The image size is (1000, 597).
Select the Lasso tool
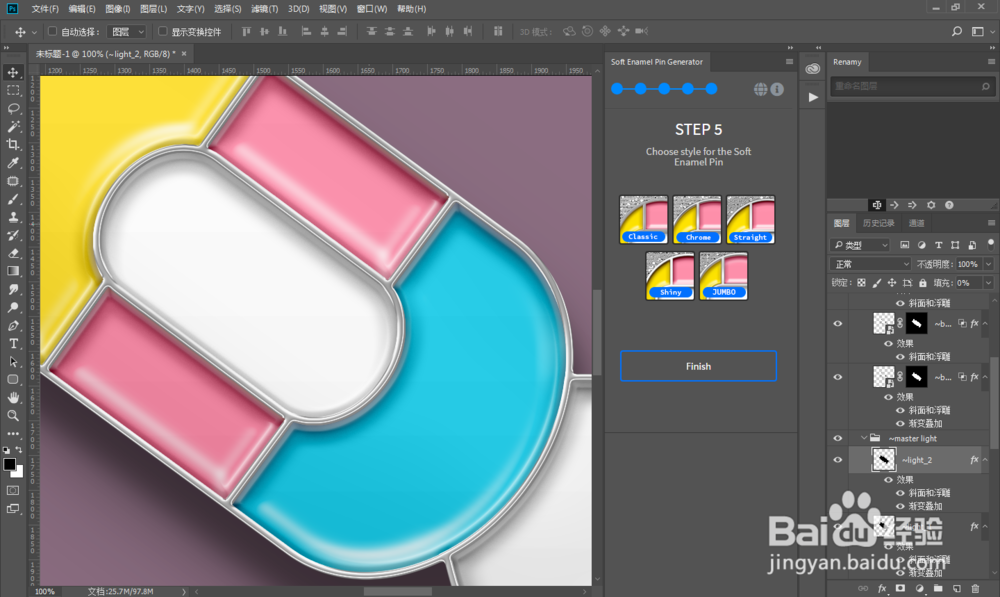(x=13, y=108)
